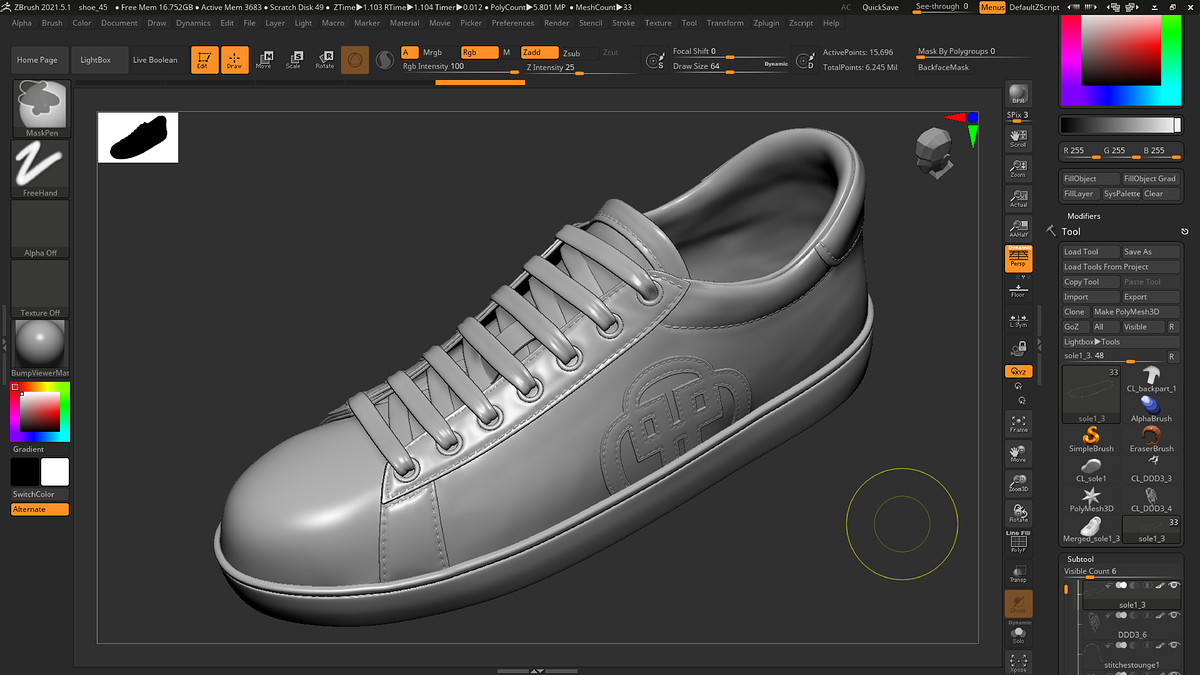Toggle Persp perspective view
Viewport: 1200px width, 675px height.
(x=1018, y=259)
